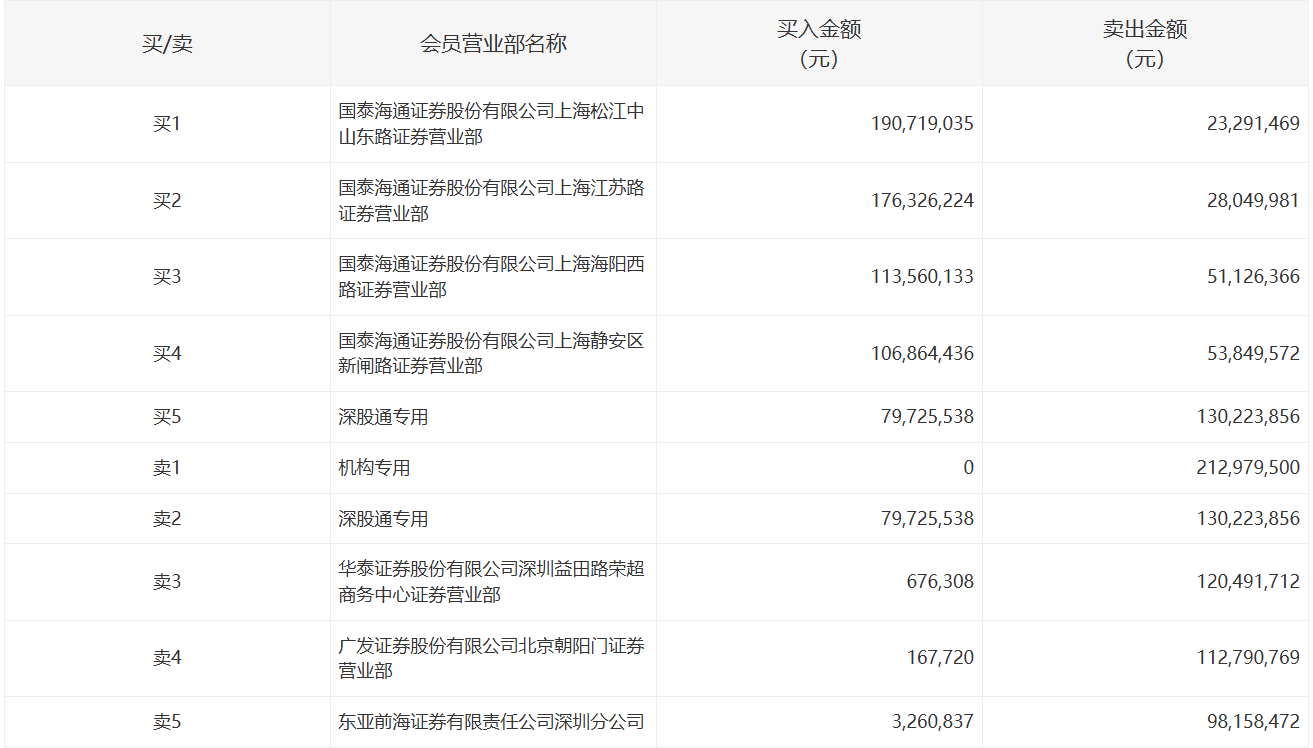Select the 买3 row label

click(x=167, y=277)
